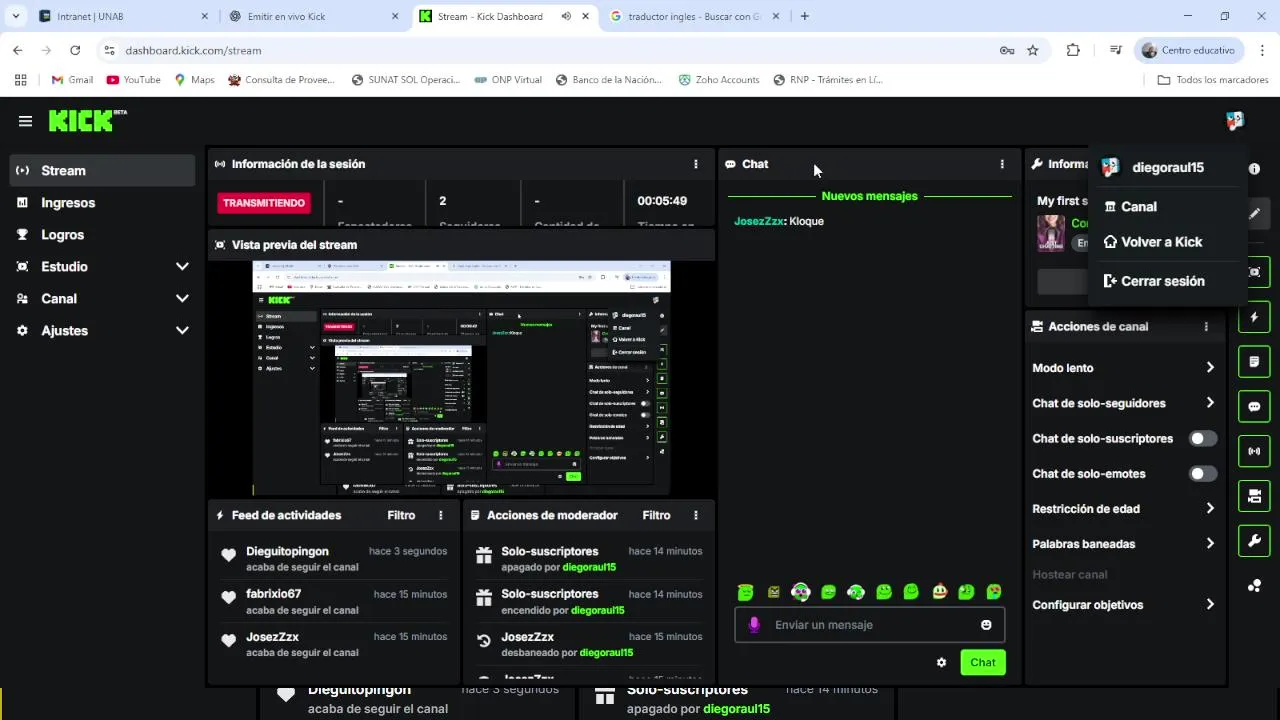Insert the headphones green emote

800,592
